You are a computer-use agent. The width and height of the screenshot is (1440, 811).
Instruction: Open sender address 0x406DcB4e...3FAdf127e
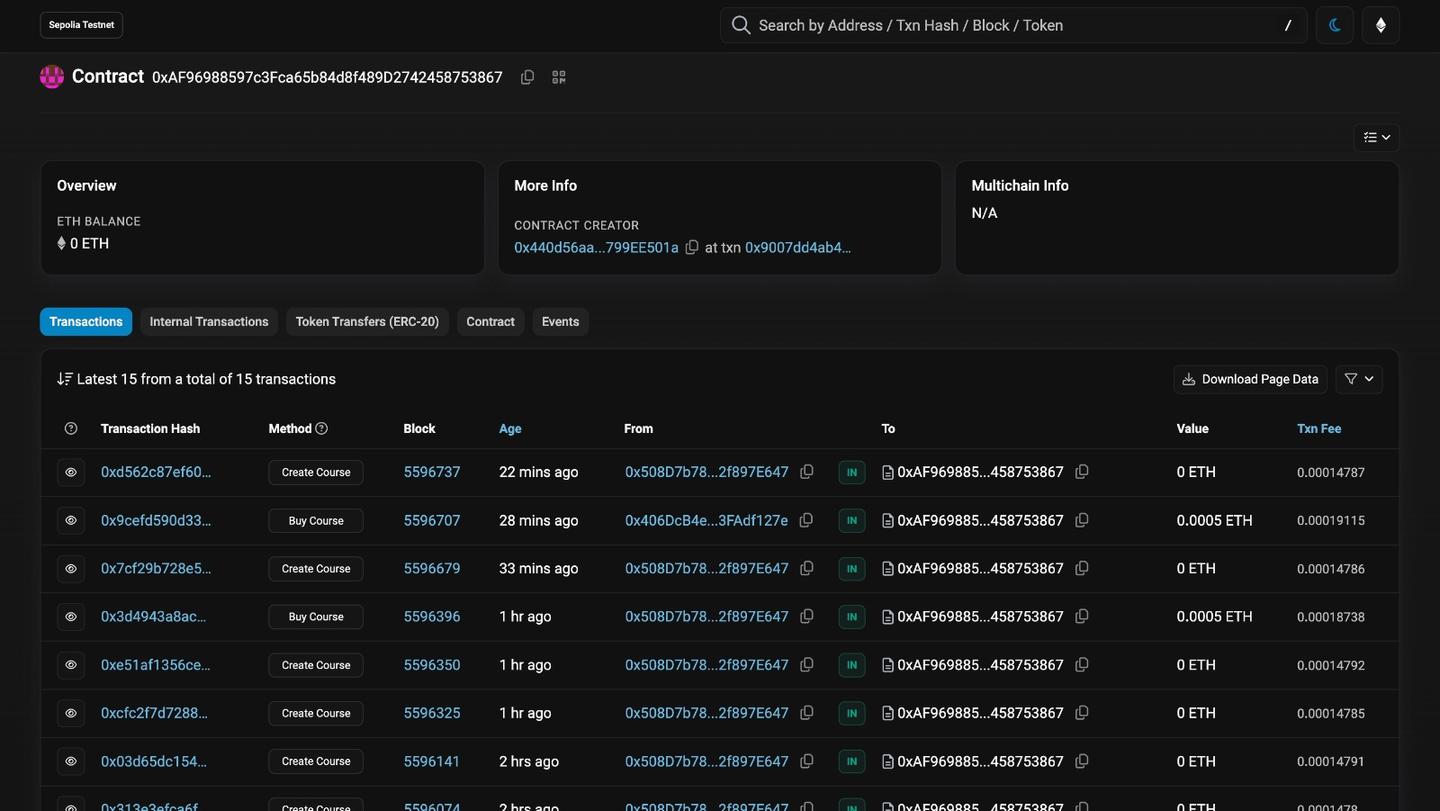coord(706,520)
